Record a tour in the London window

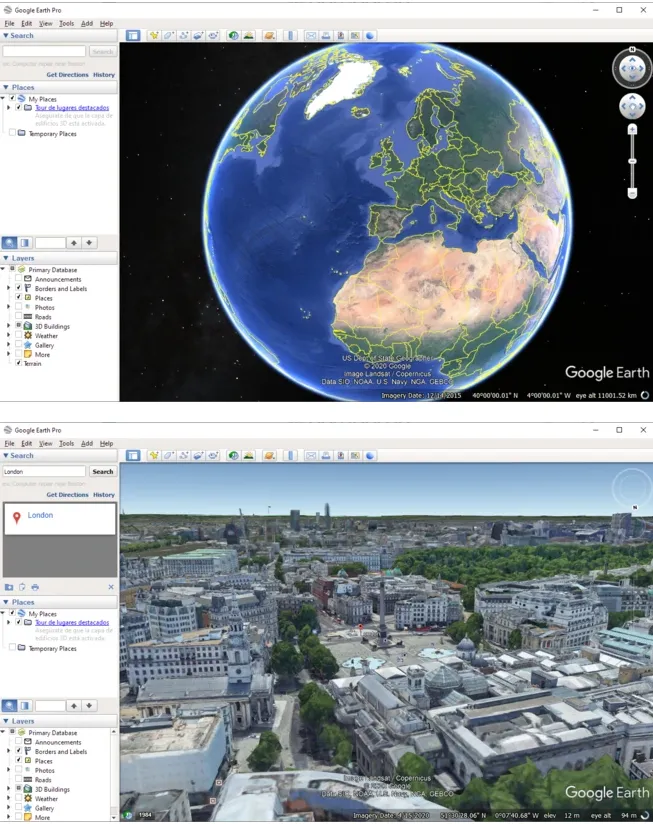pyautogui.click(x=213, y=456)
